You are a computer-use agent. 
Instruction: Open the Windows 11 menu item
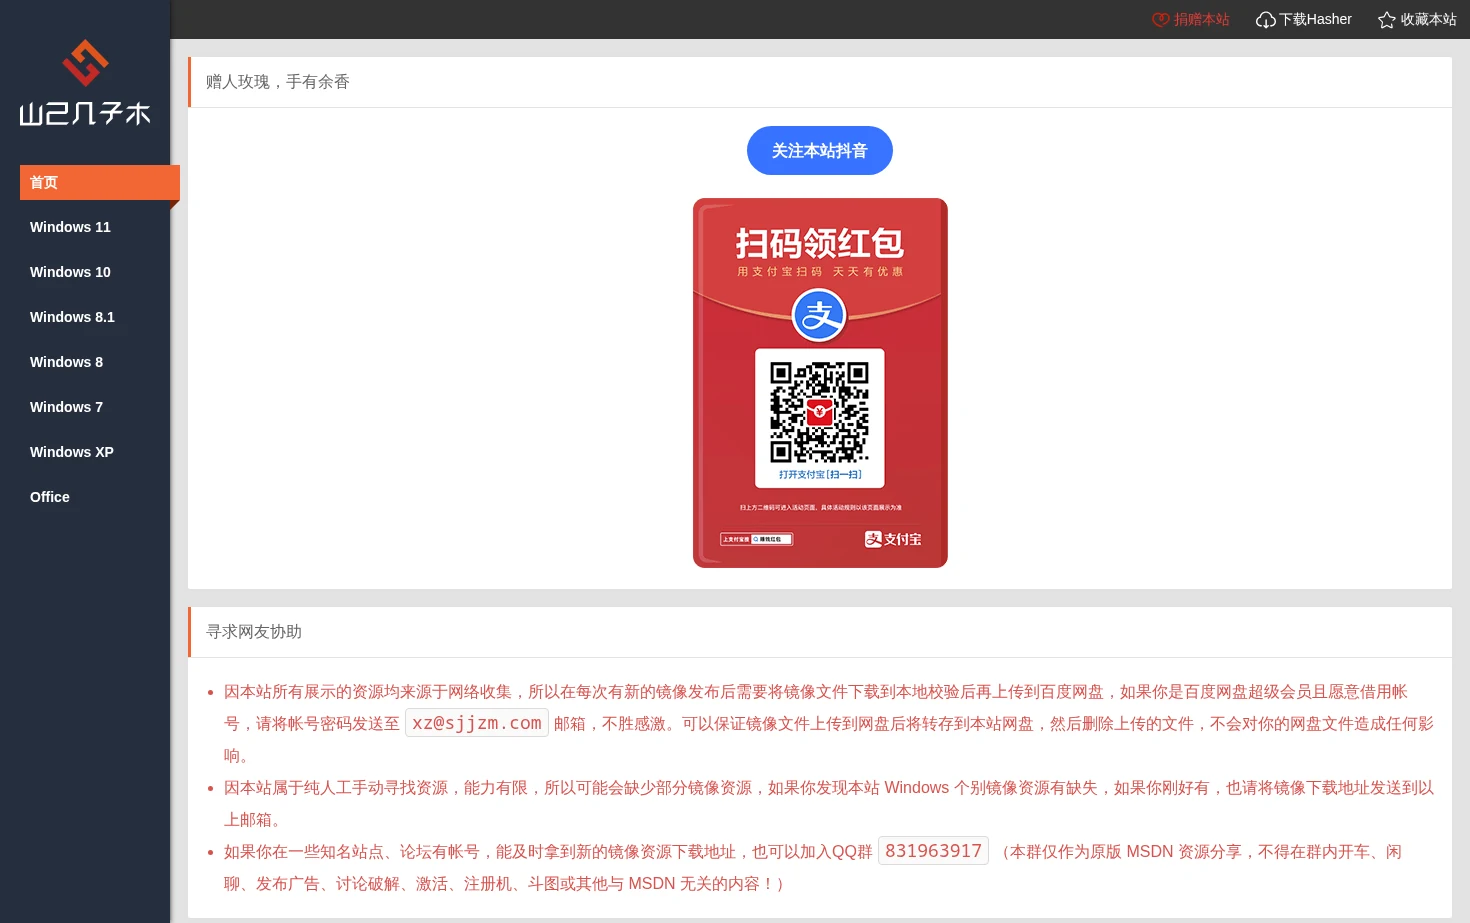pos(70,227)
